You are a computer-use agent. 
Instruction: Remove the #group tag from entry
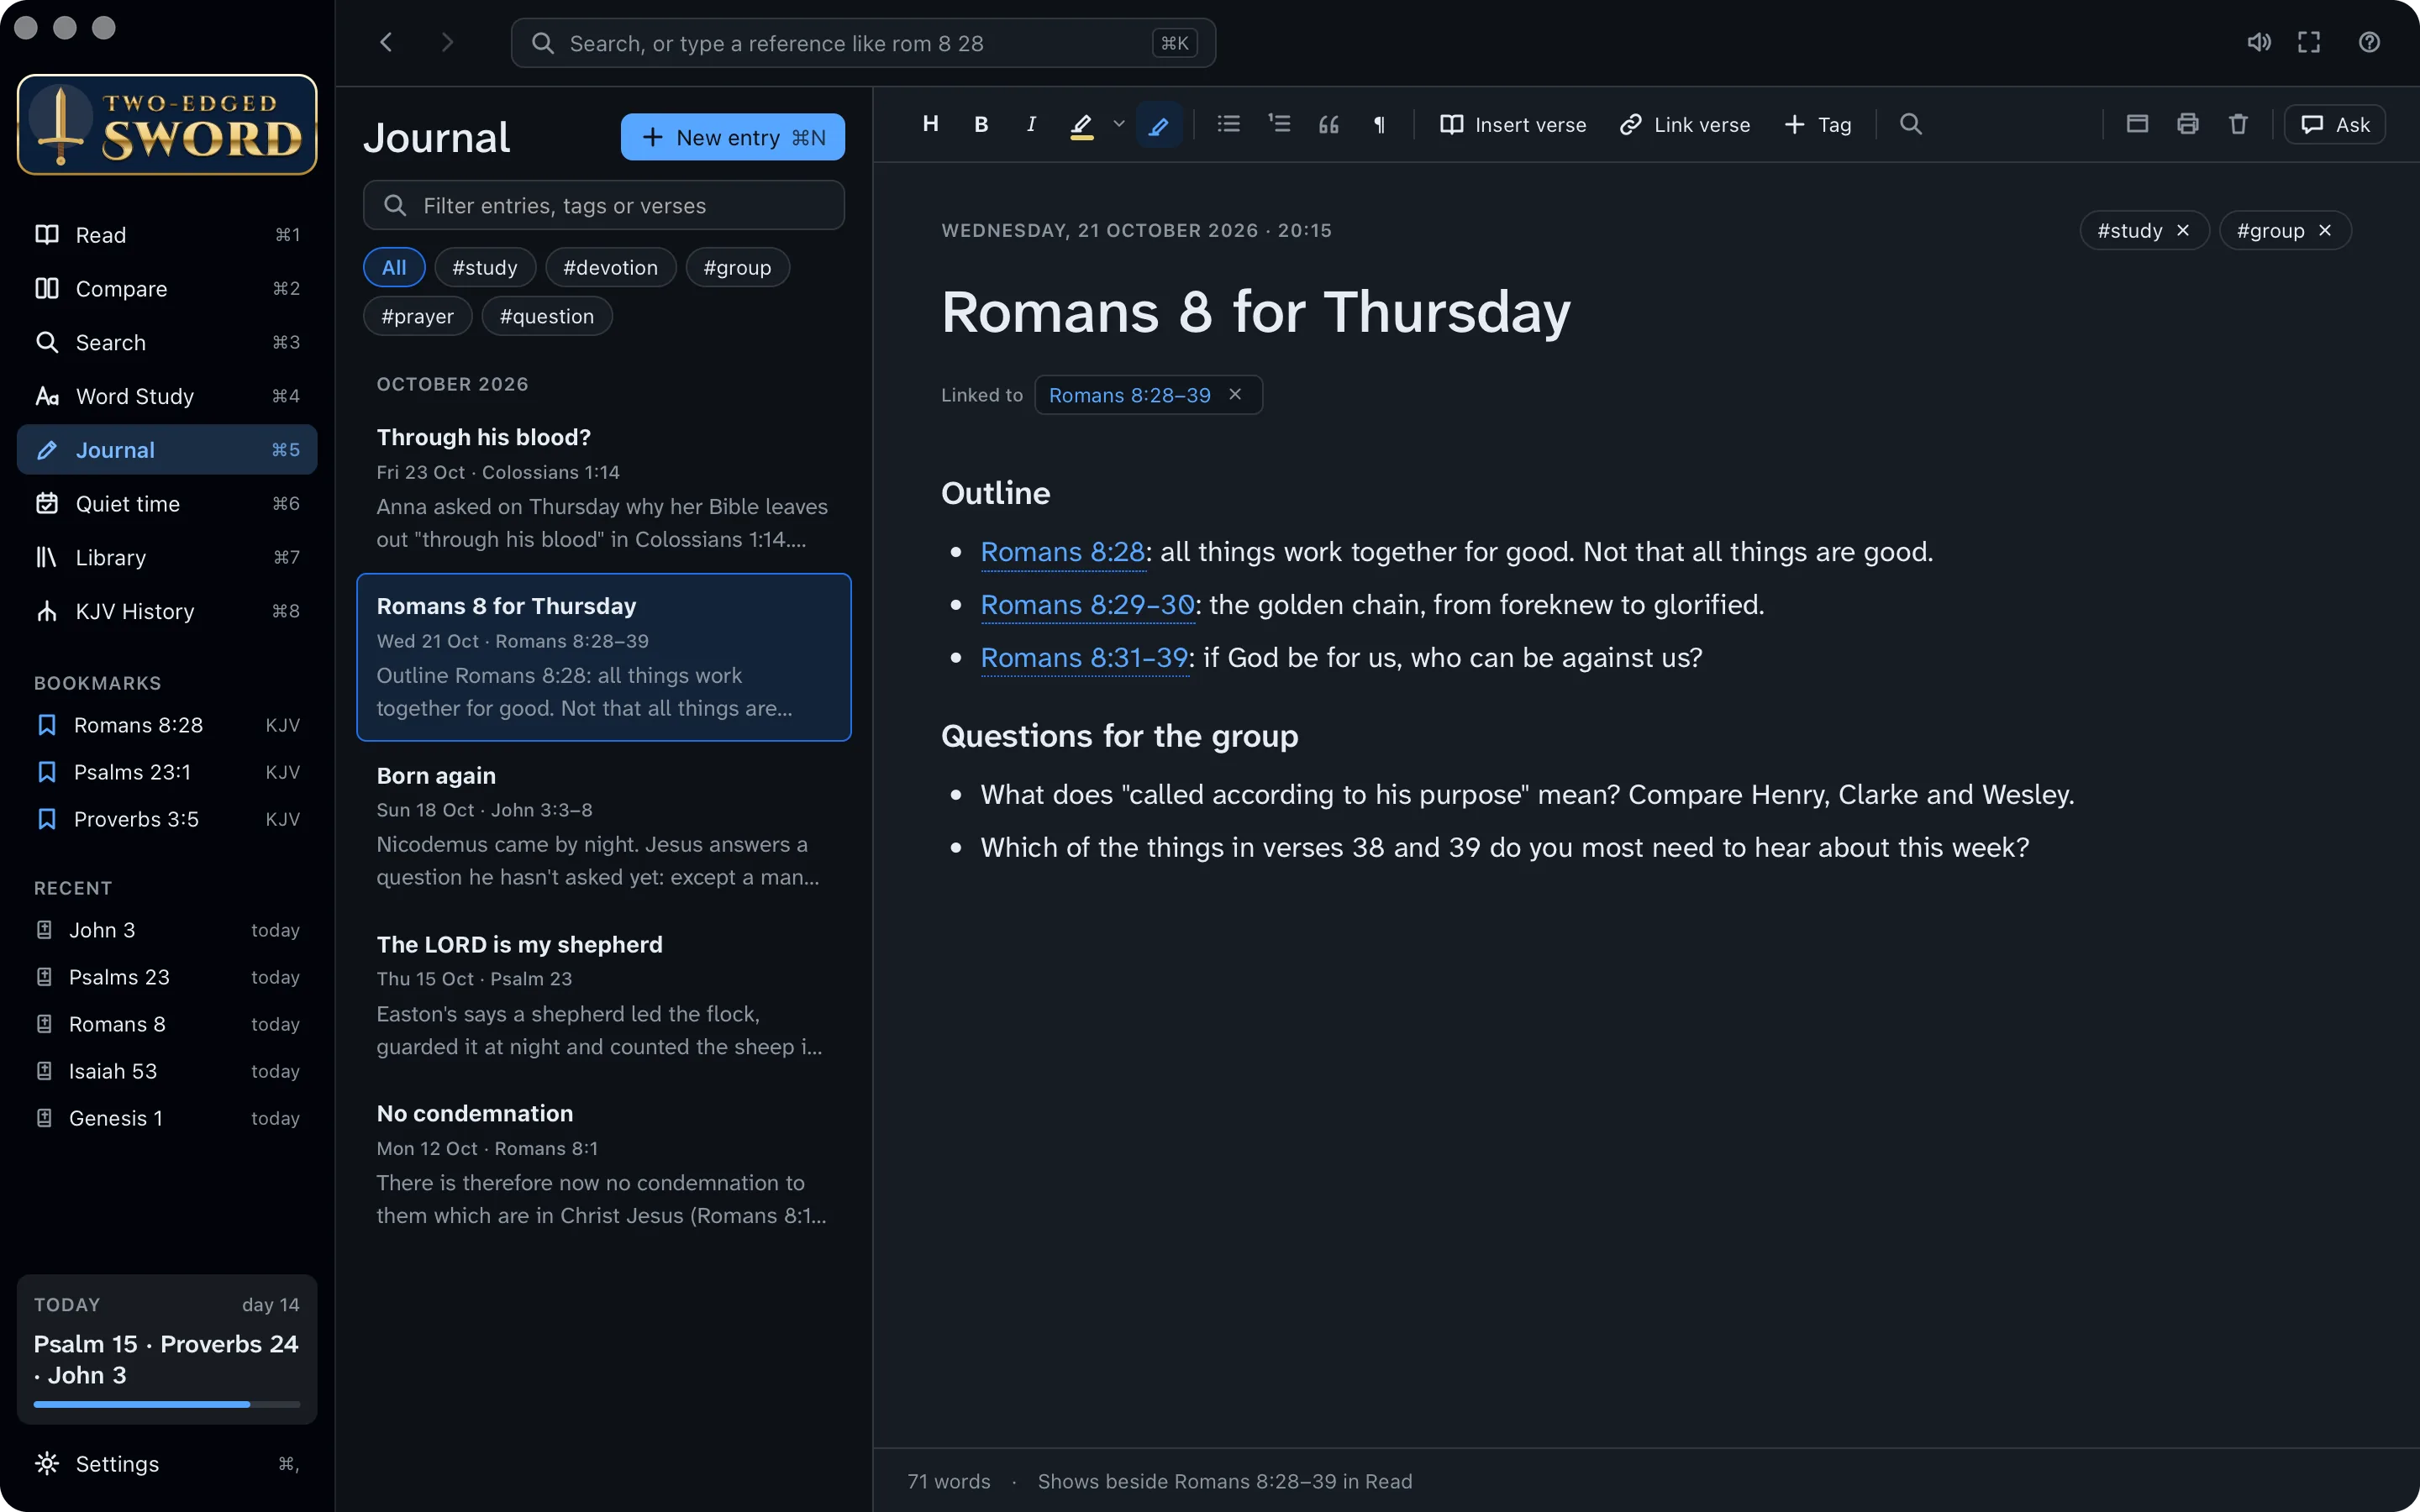[x=2325, y=230]
